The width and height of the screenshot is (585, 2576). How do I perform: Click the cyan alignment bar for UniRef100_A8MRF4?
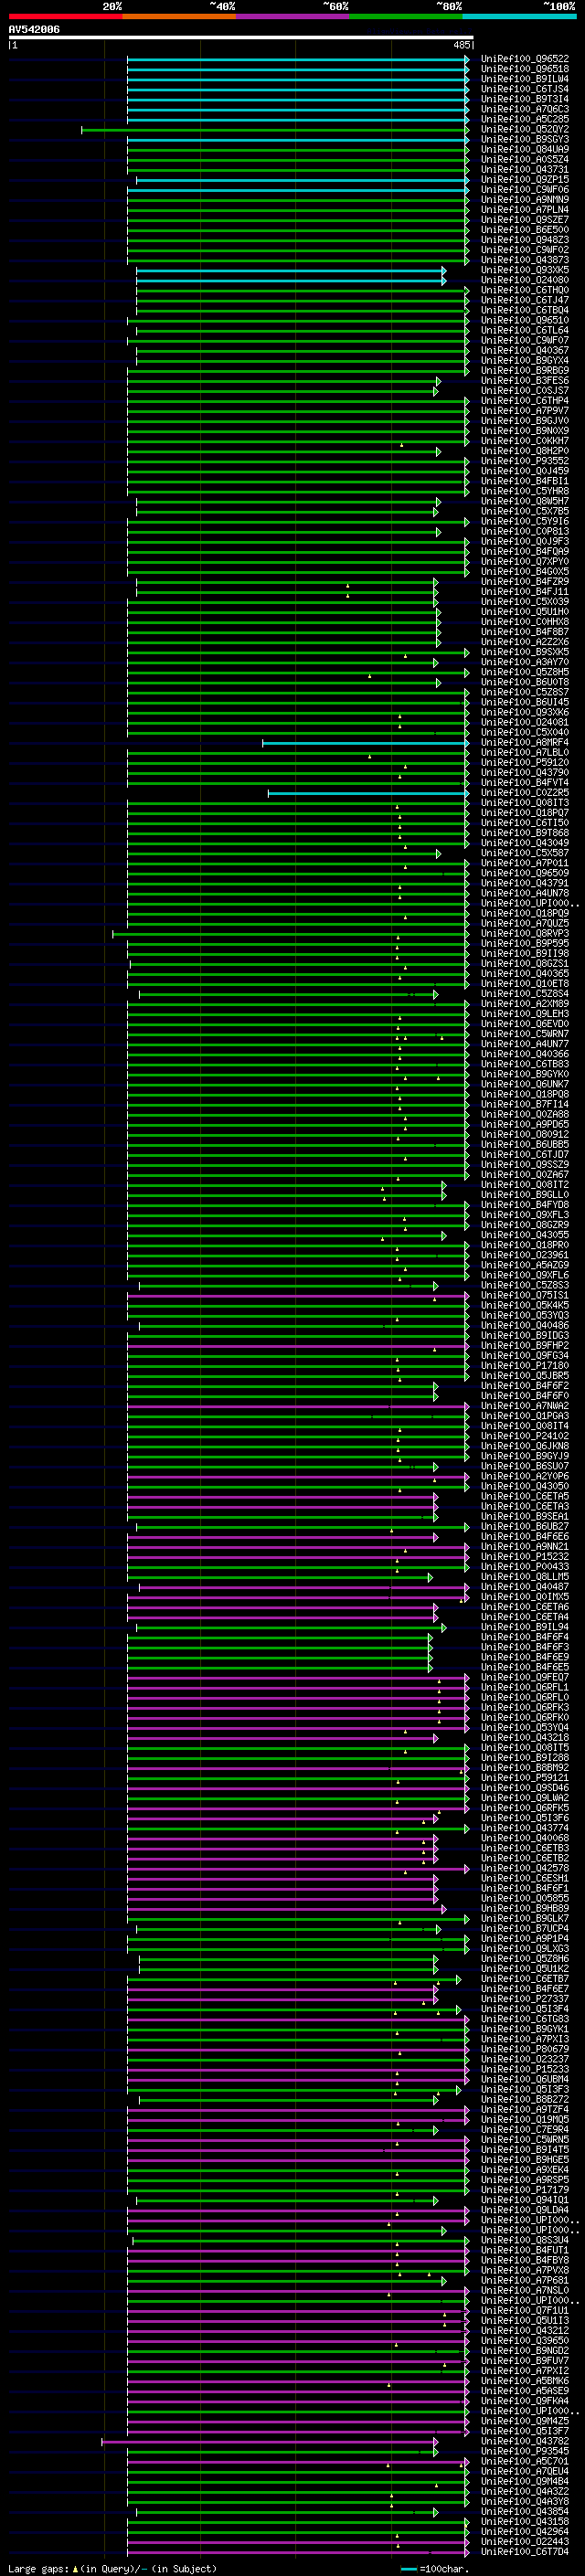click(365, 743)
